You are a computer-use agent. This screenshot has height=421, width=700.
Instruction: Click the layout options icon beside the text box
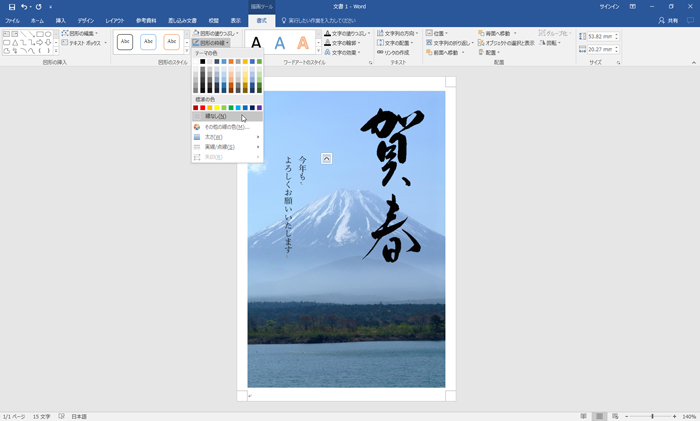tap(326, 158)
